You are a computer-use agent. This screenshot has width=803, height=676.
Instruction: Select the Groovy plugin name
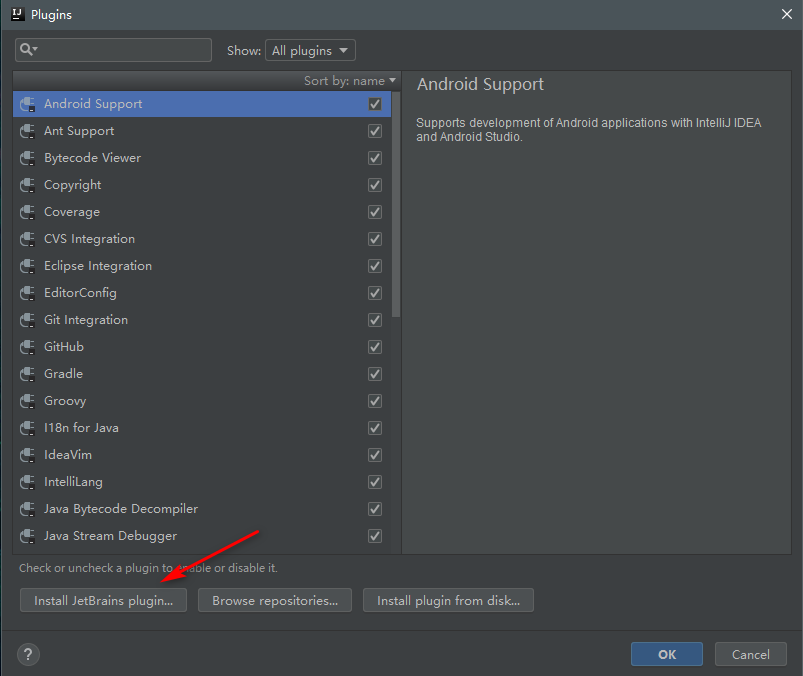tap(65, 402)
